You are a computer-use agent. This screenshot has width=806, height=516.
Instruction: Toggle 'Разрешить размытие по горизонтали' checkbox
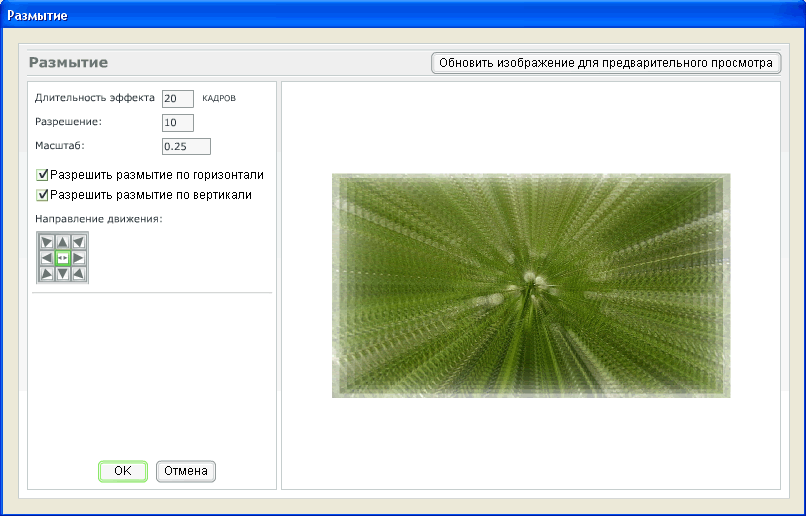[x=42, y=175]
